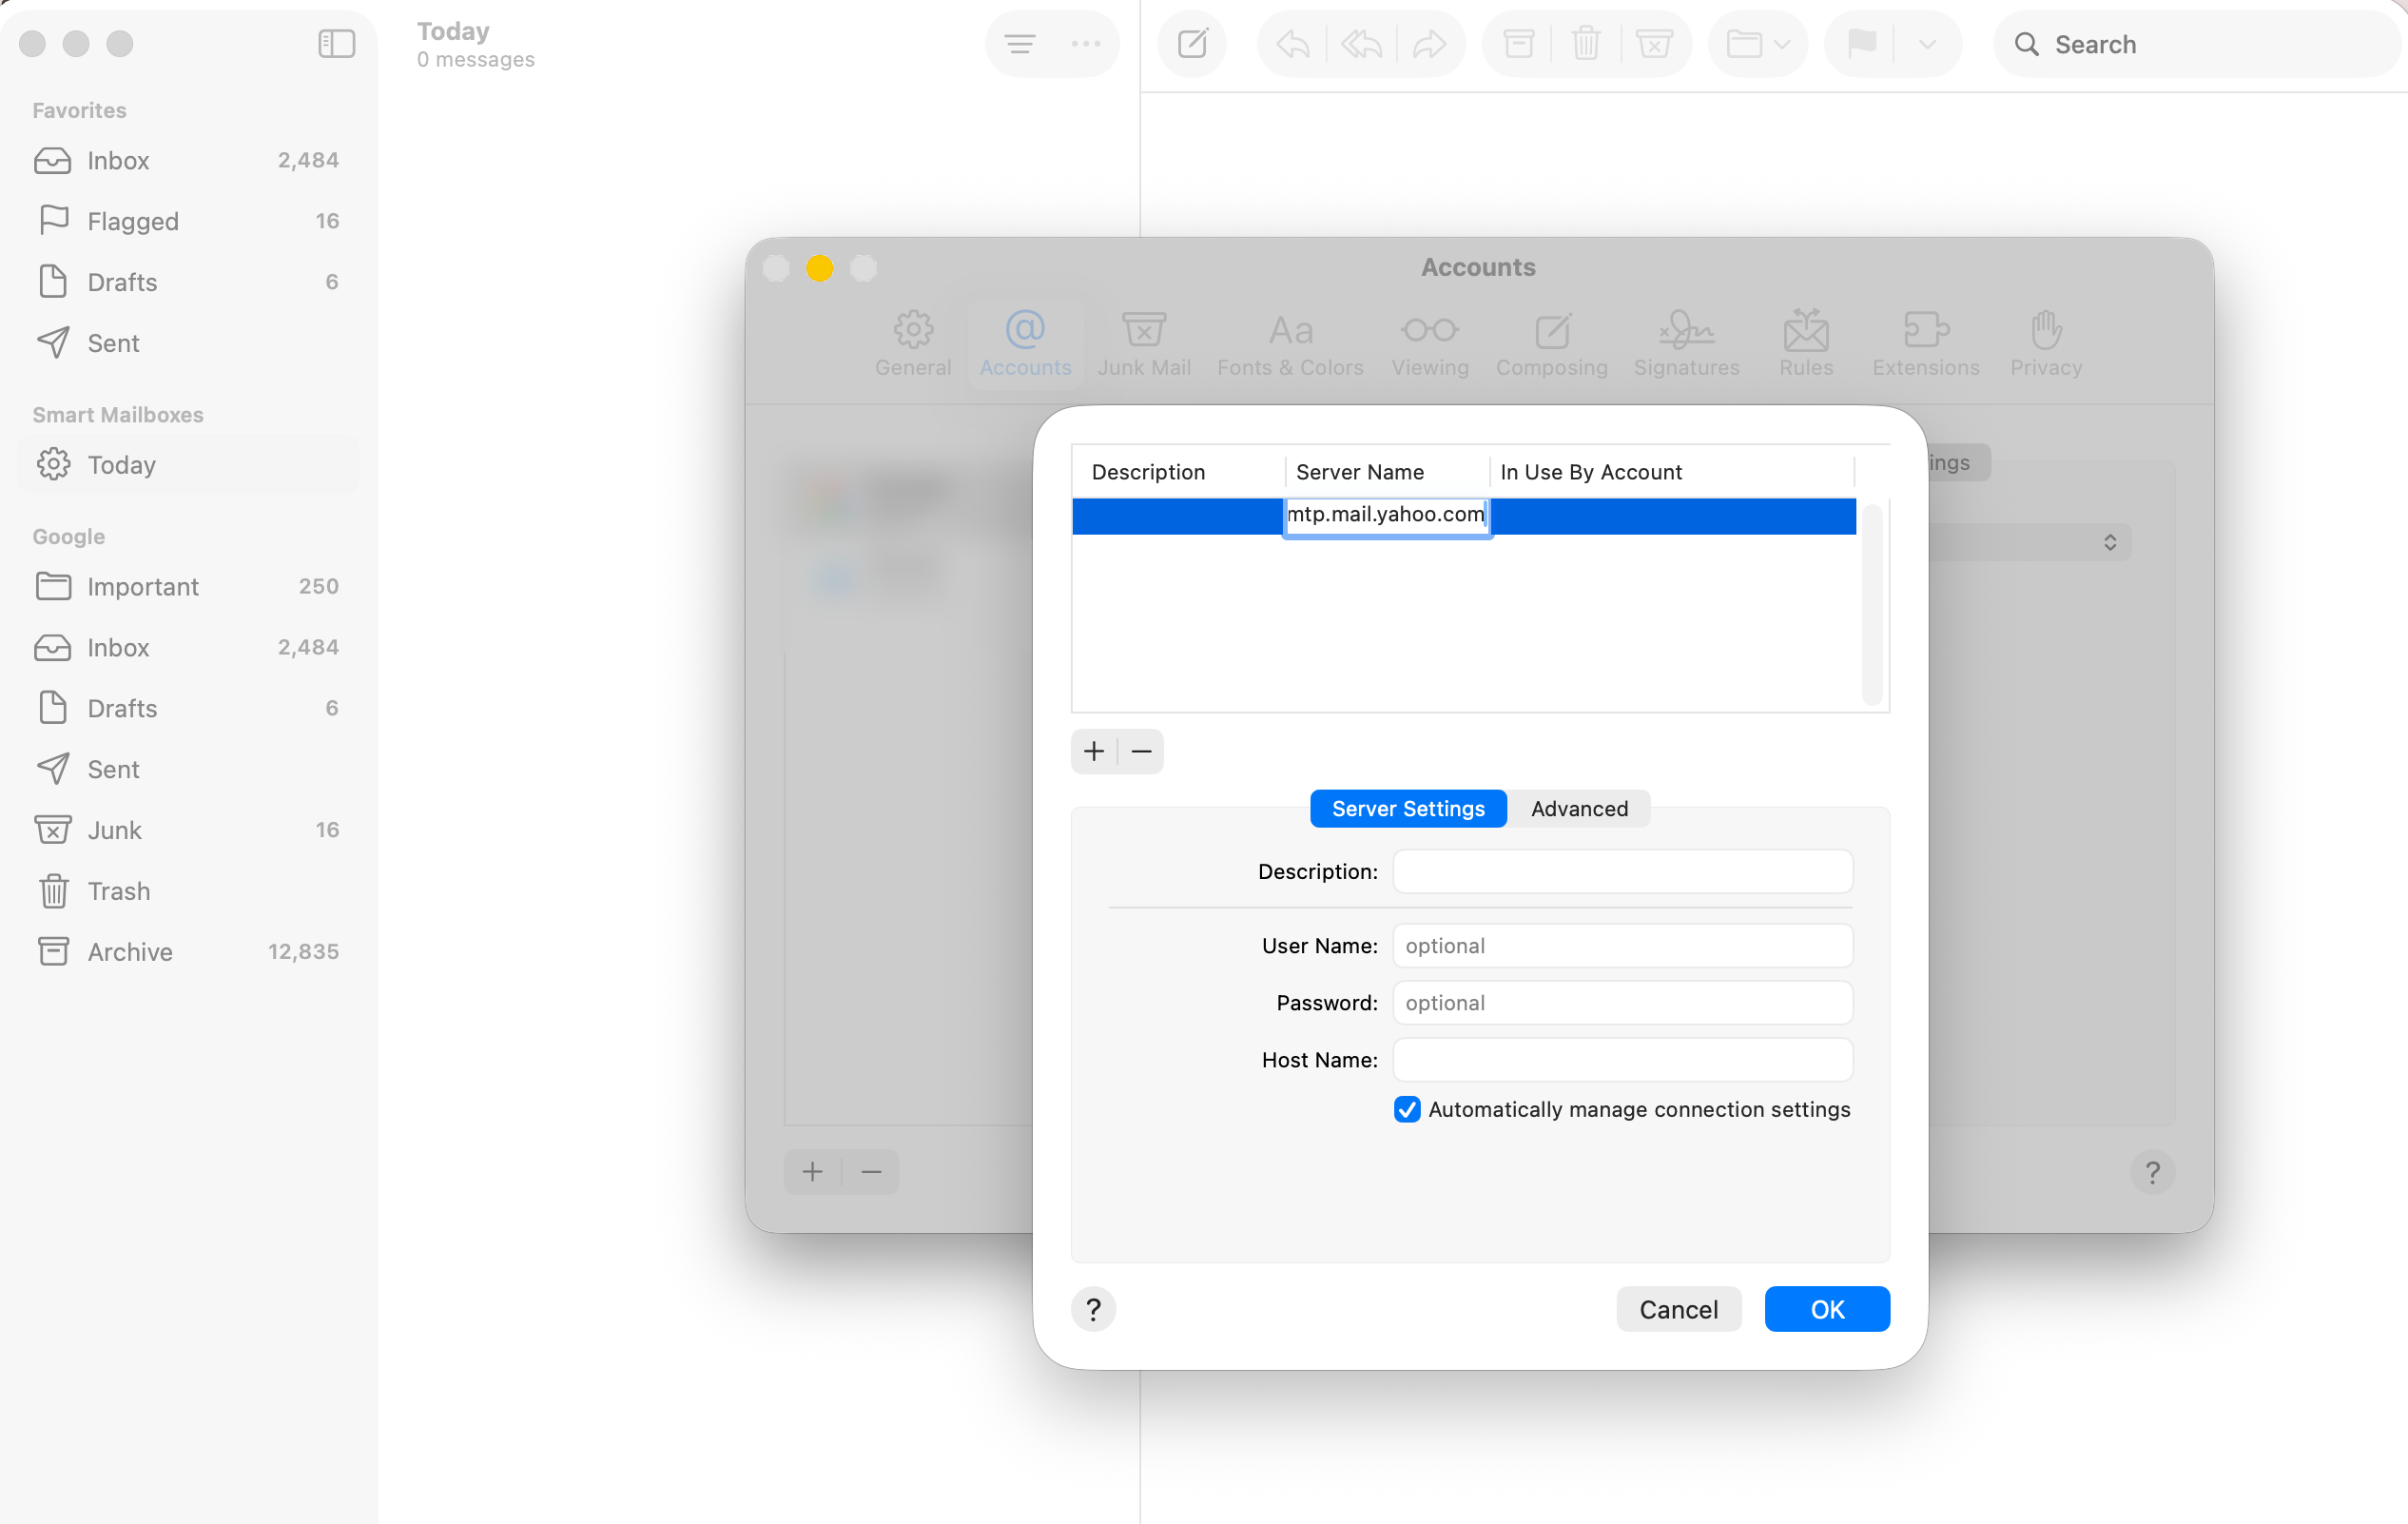Toggle the message filter
This screenshot has height=1524, width=2408.
pos(1020,44)
